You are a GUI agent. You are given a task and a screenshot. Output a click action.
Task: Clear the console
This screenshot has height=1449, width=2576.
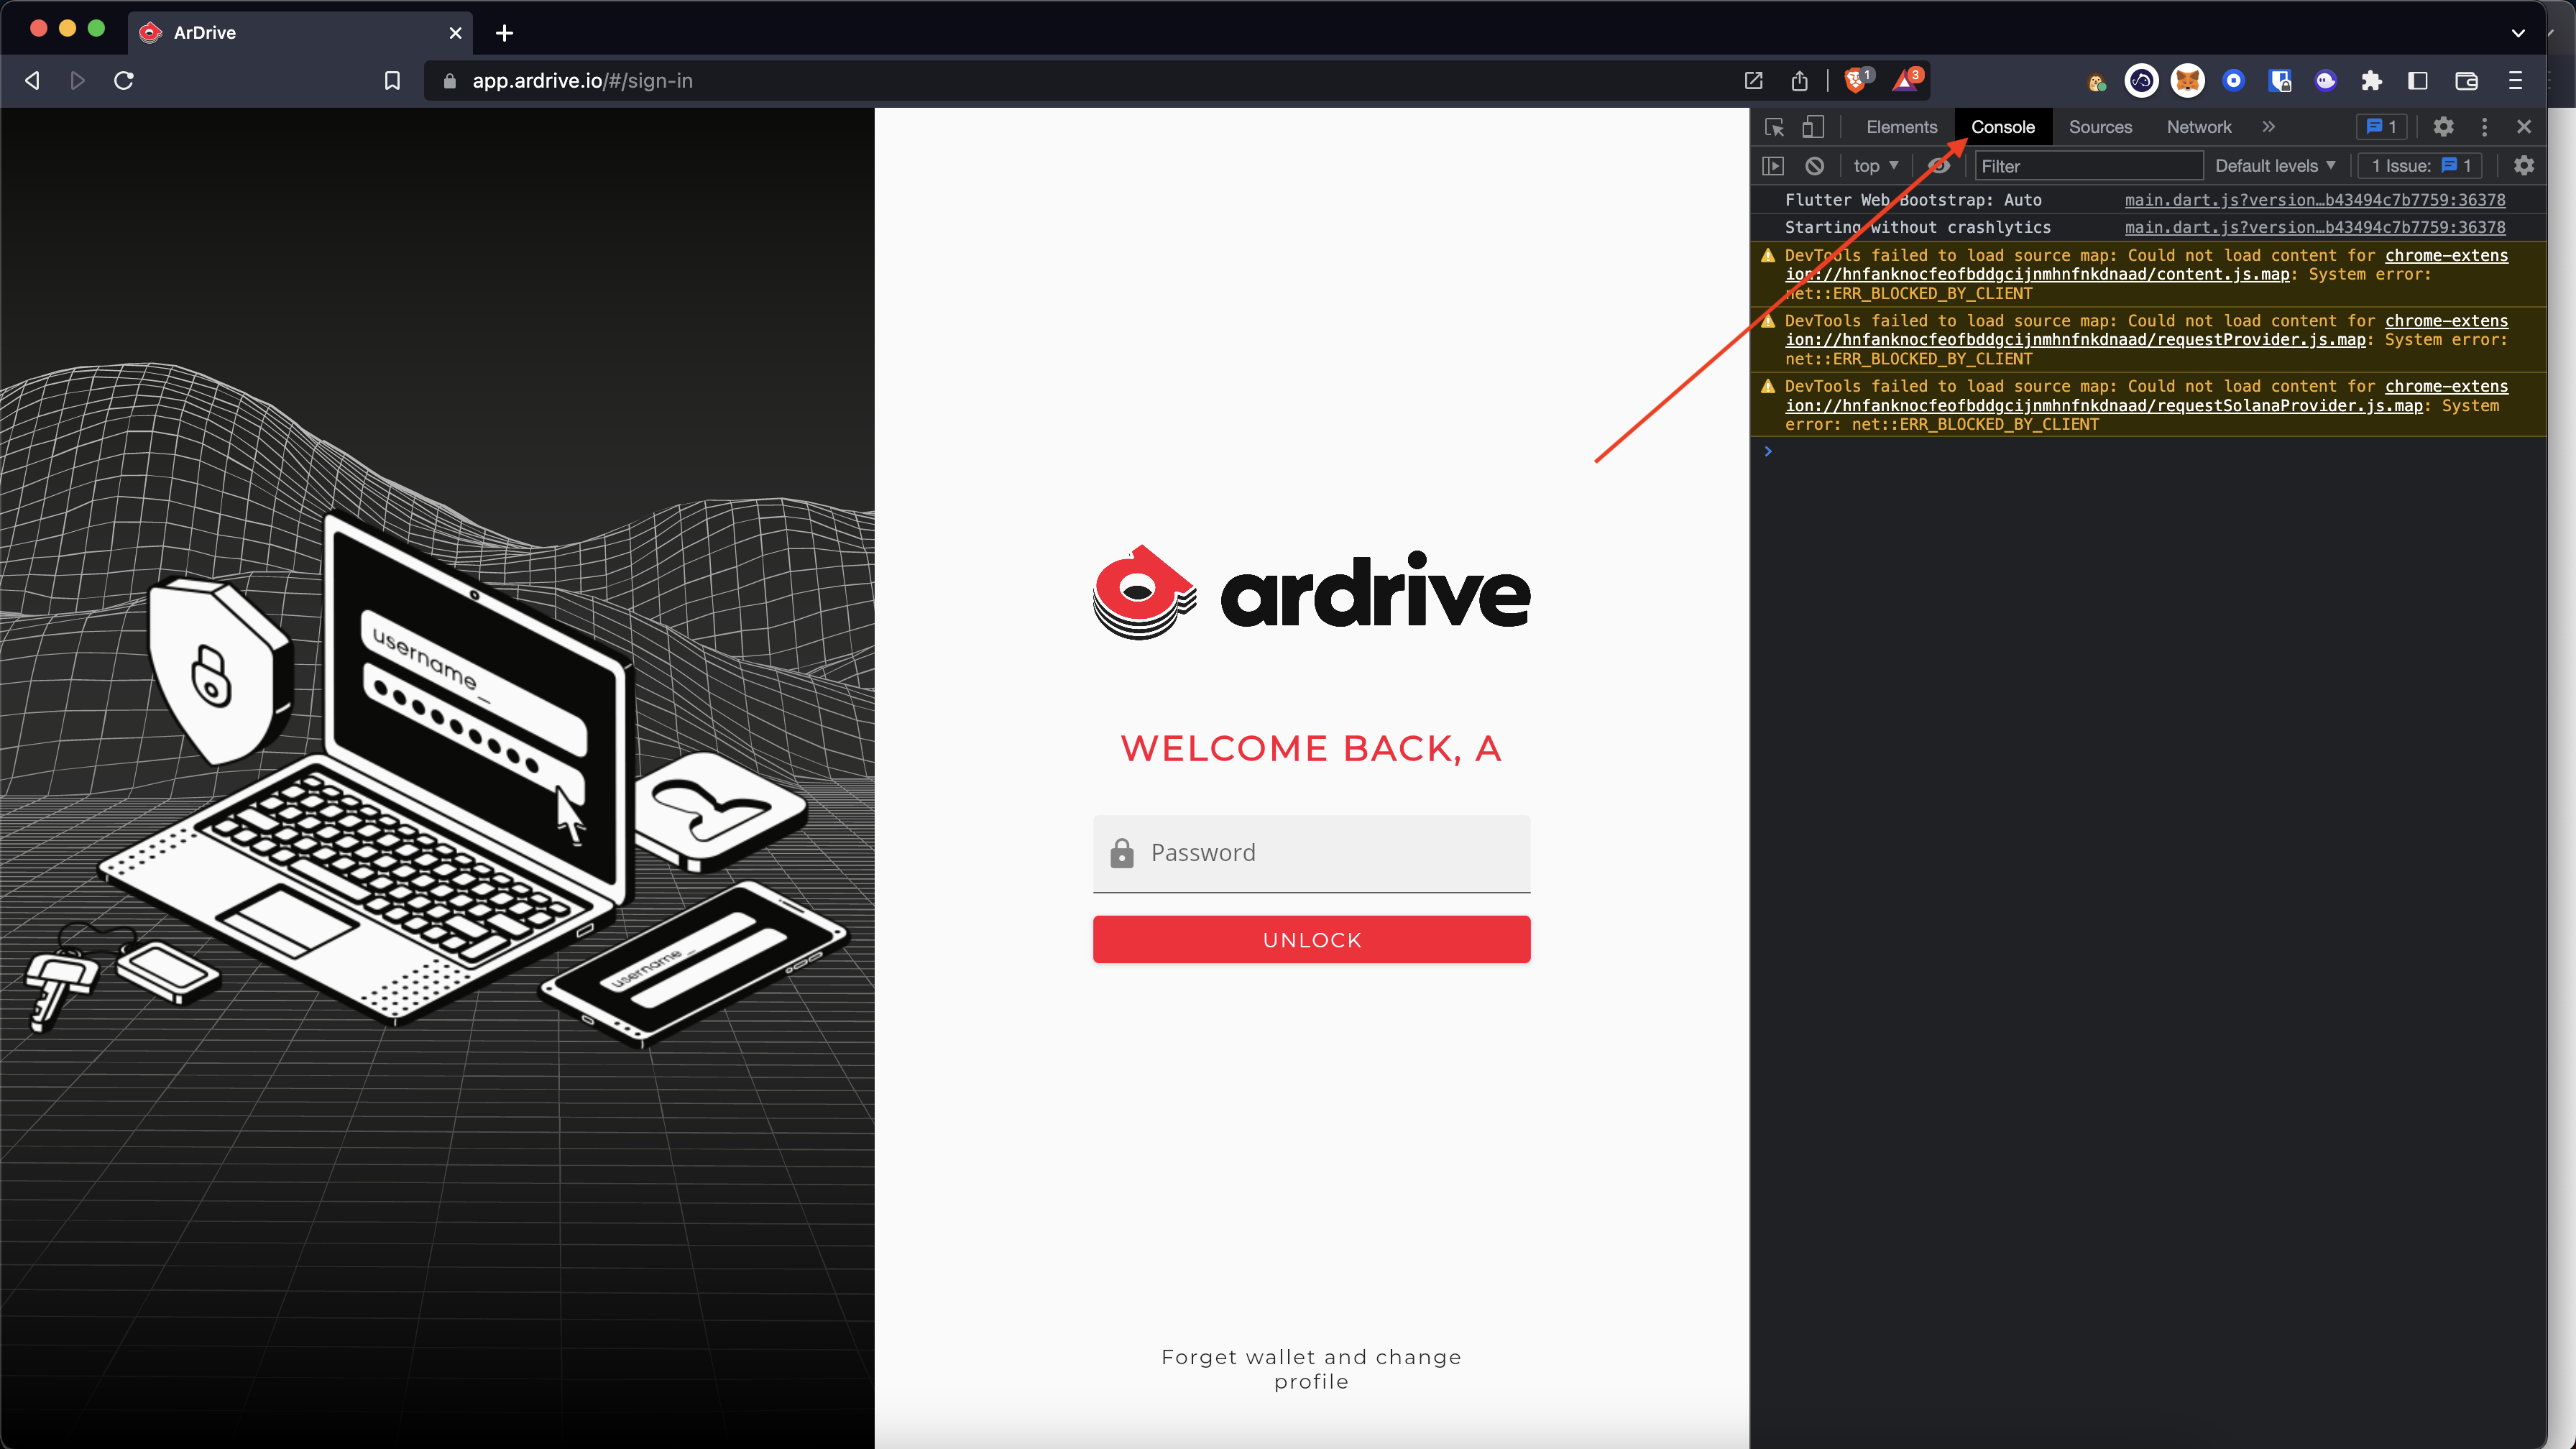click(x=1814, y=166)
